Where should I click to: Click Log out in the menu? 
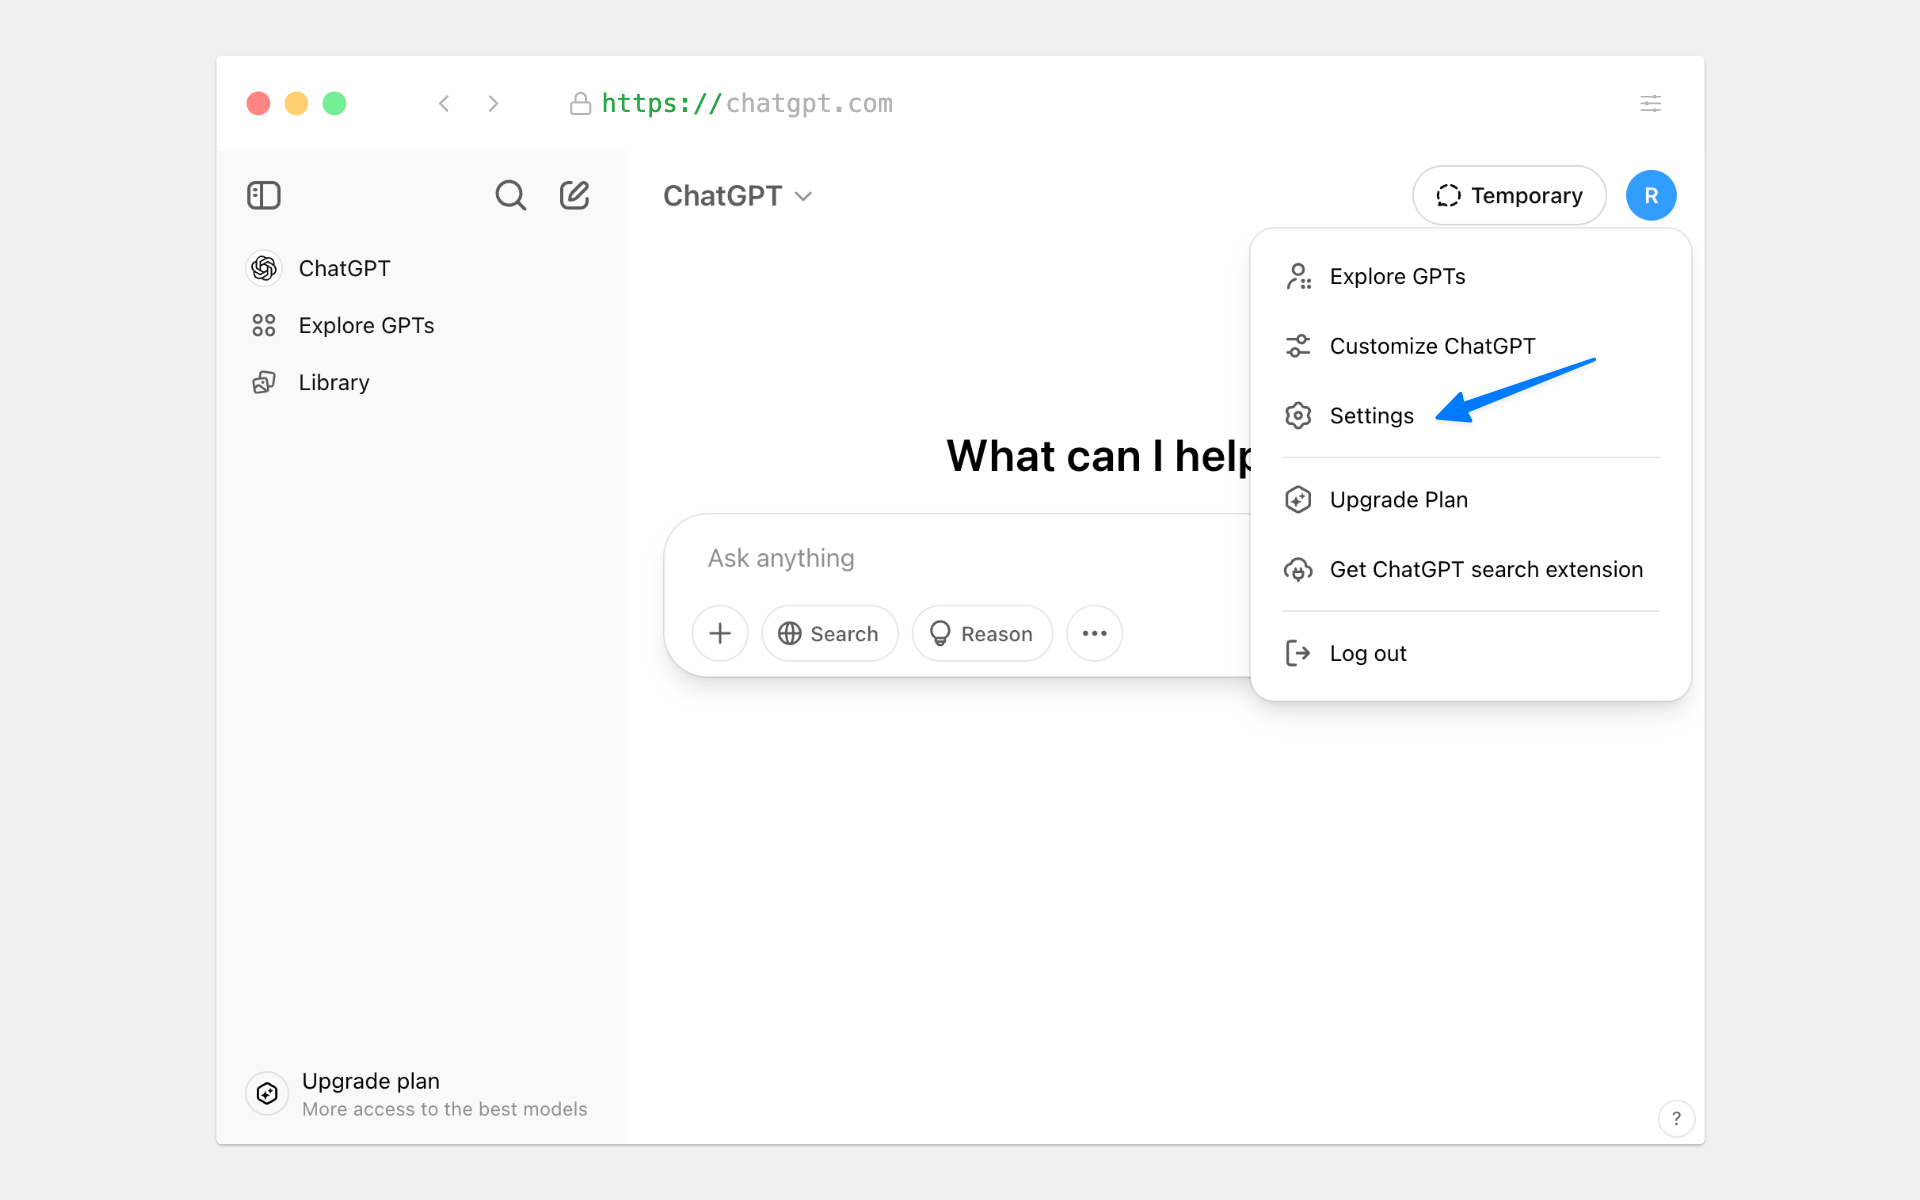1367,653
